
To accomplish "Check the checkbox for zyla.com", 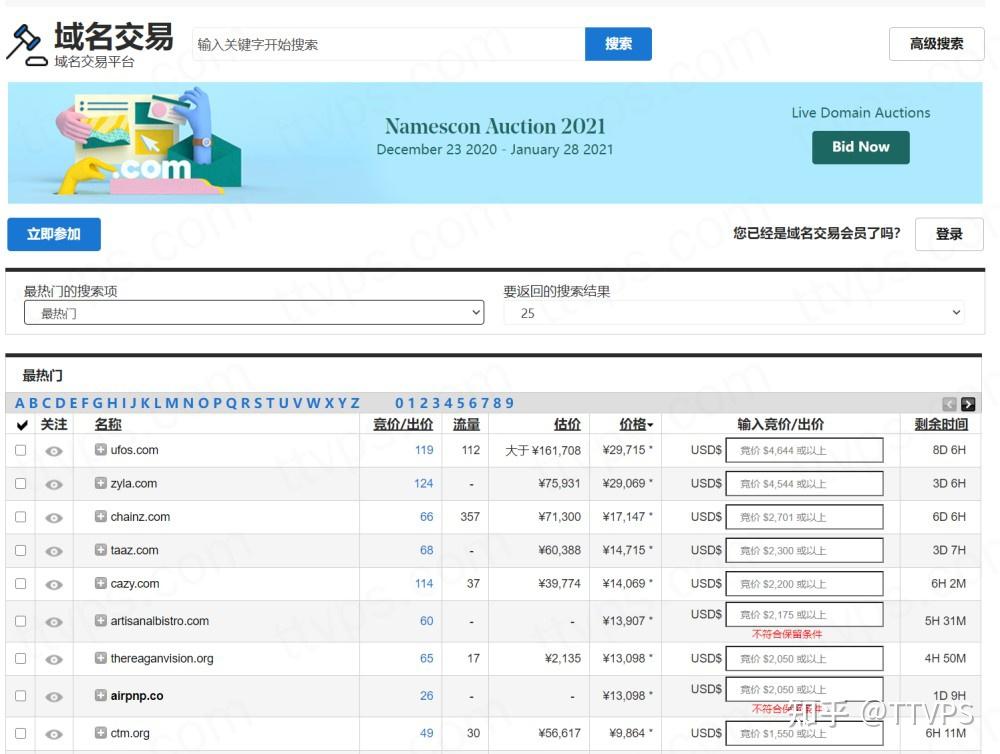I will tap(20, 484).
